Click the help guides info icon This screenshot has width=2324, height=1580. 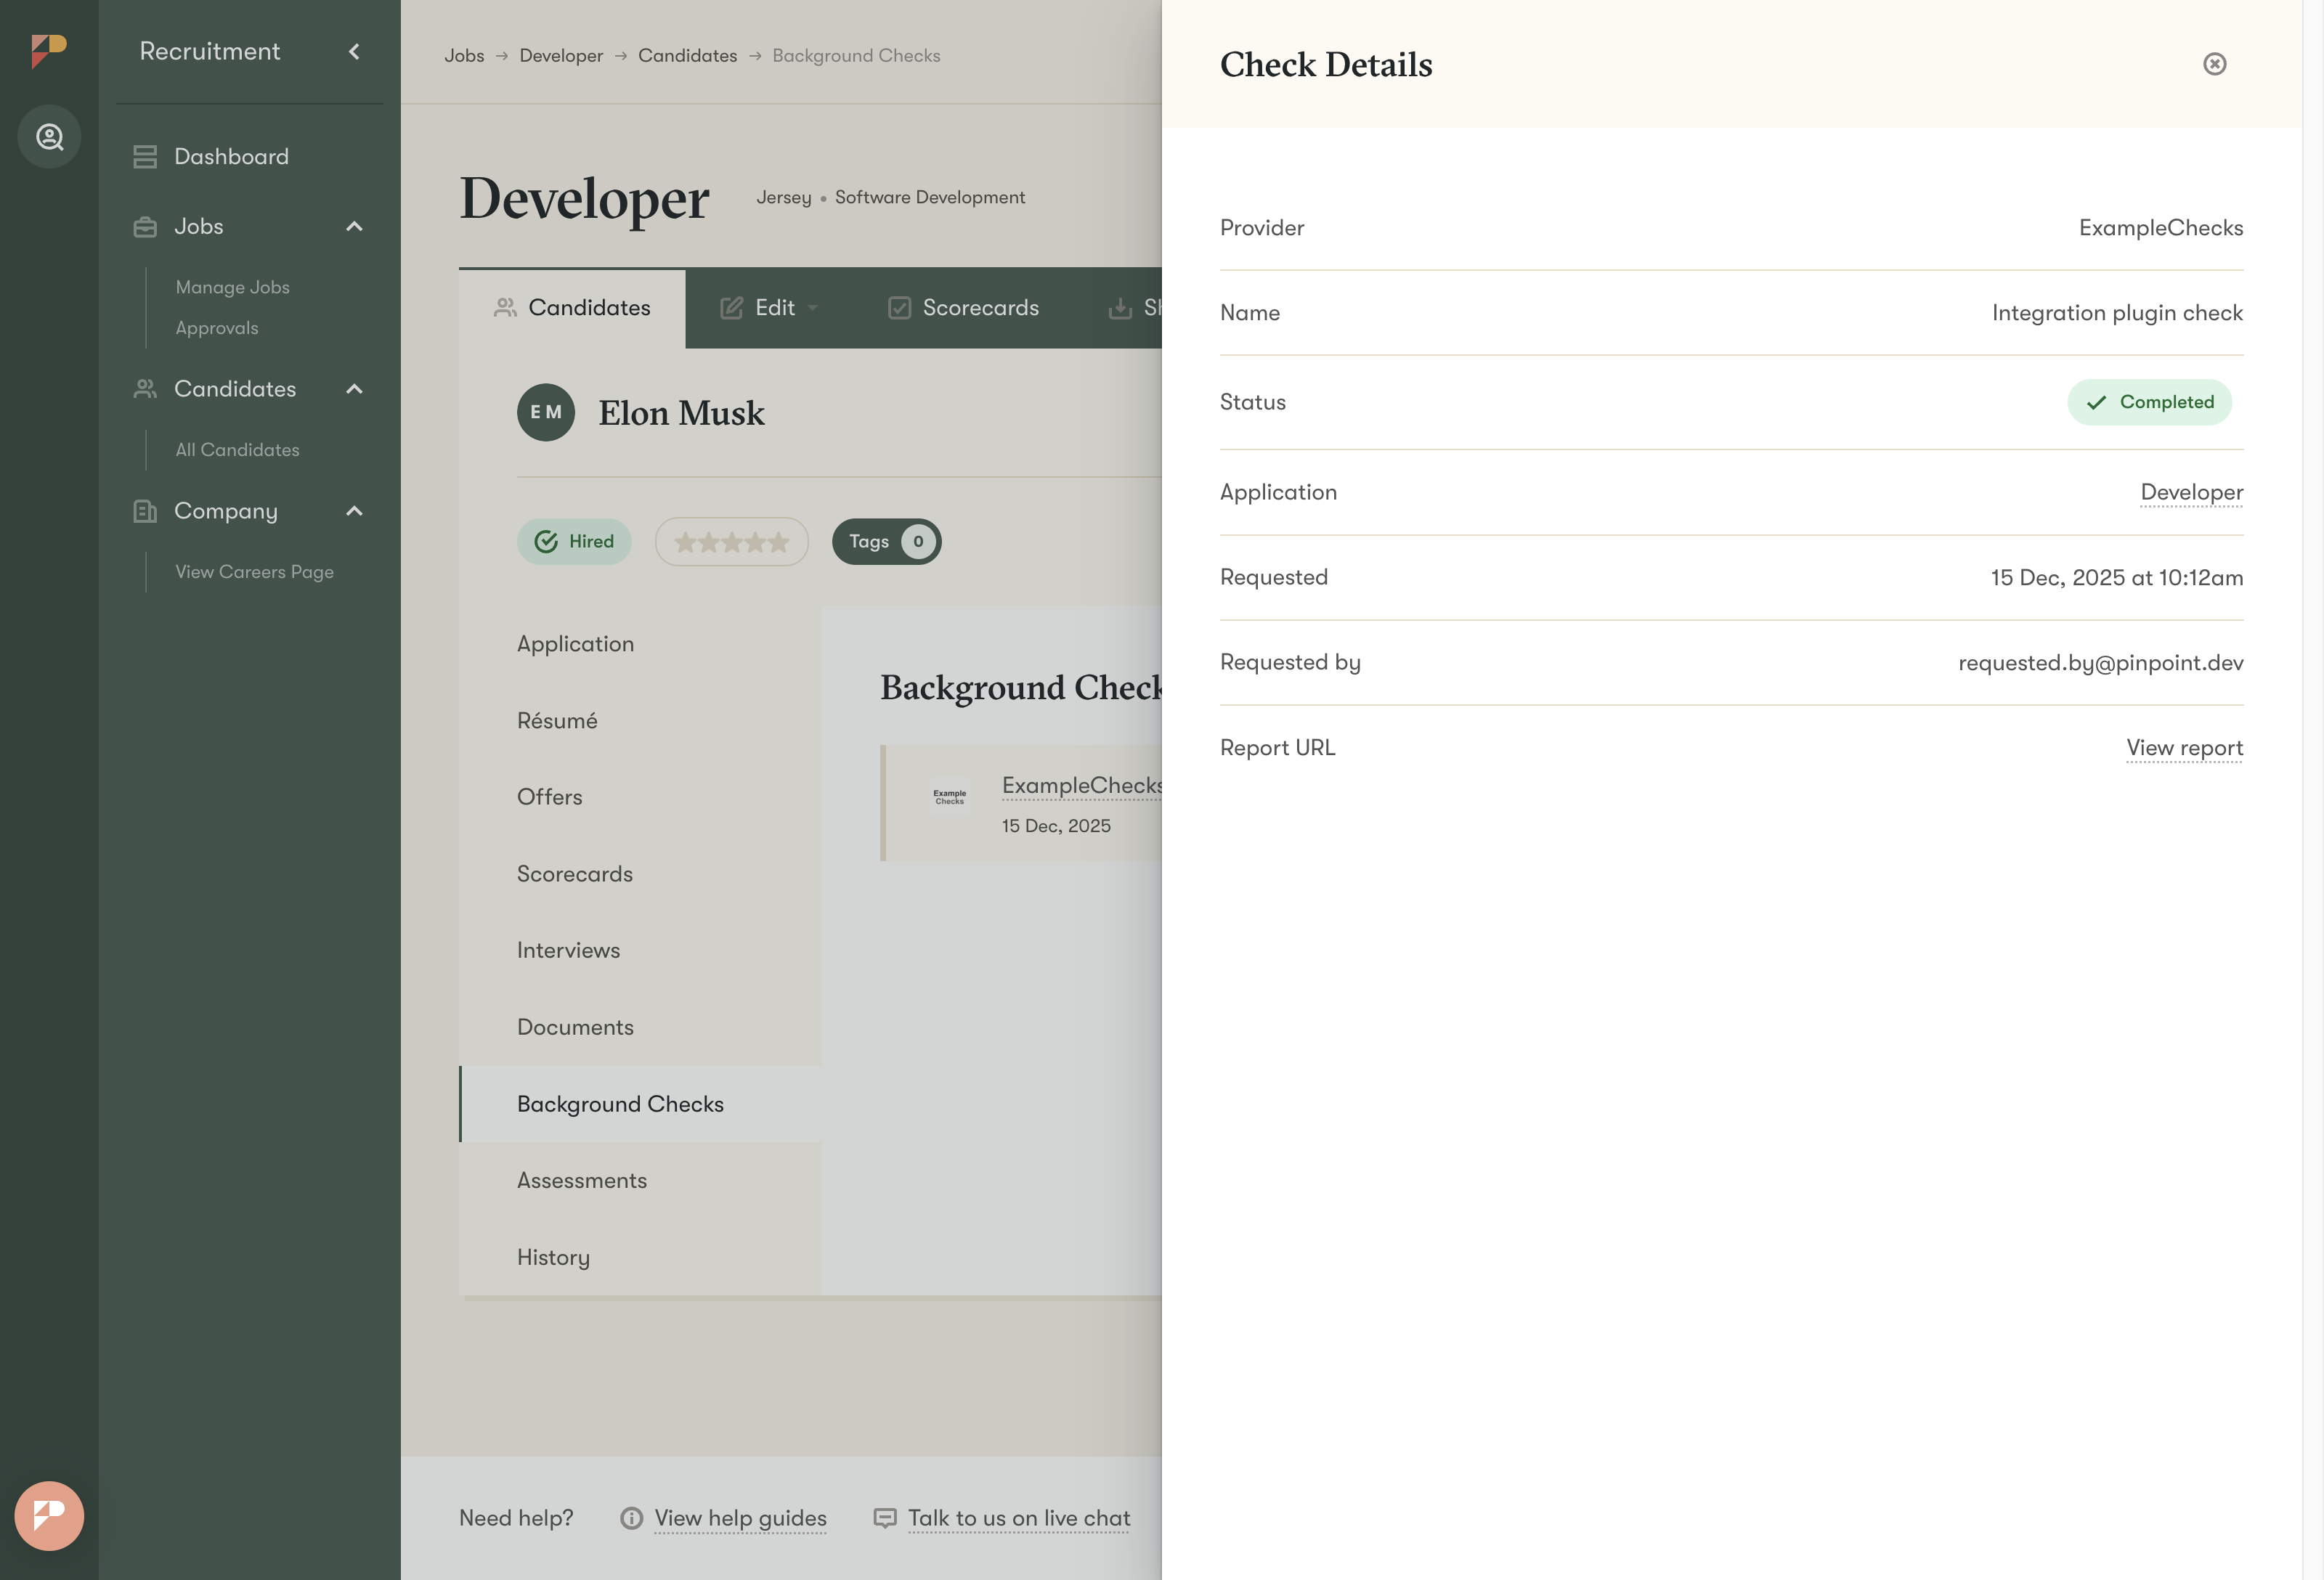[x=631, y=1518]
